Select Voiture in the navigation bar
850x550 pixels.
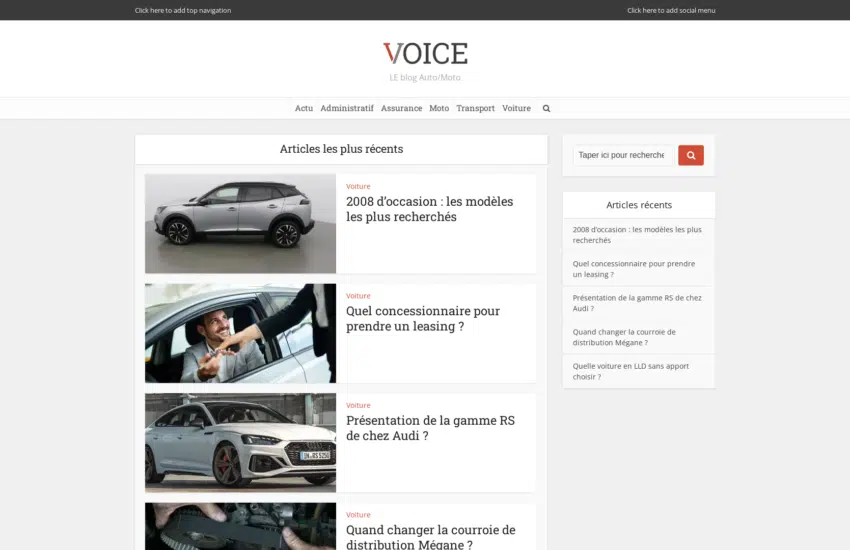[516, 108]
